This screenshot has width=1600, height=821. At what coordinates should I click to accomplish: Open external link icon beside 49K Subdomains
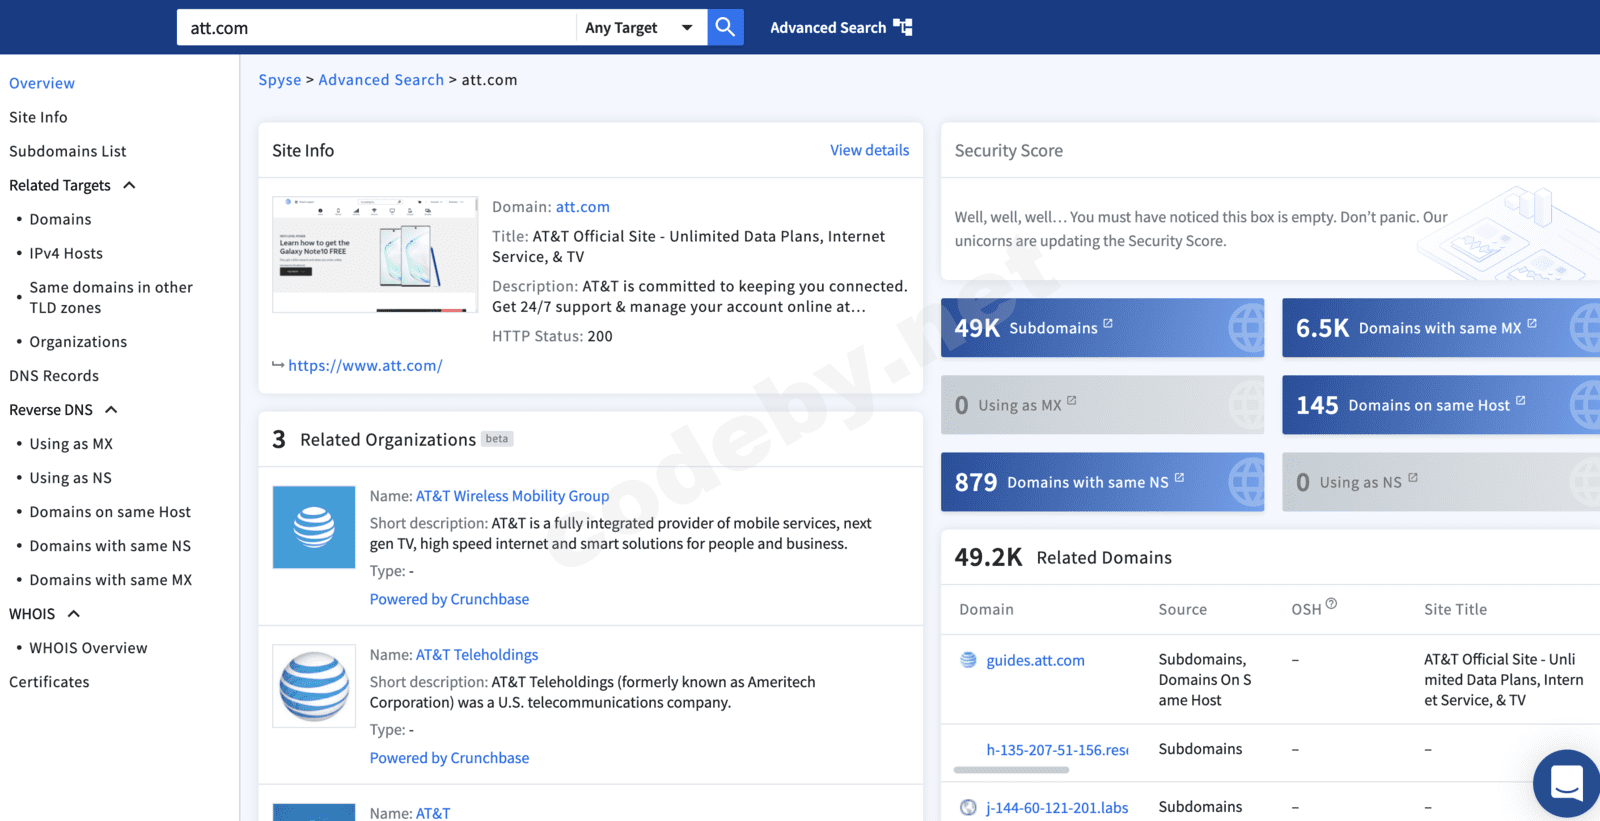[x=1108, y=324]
